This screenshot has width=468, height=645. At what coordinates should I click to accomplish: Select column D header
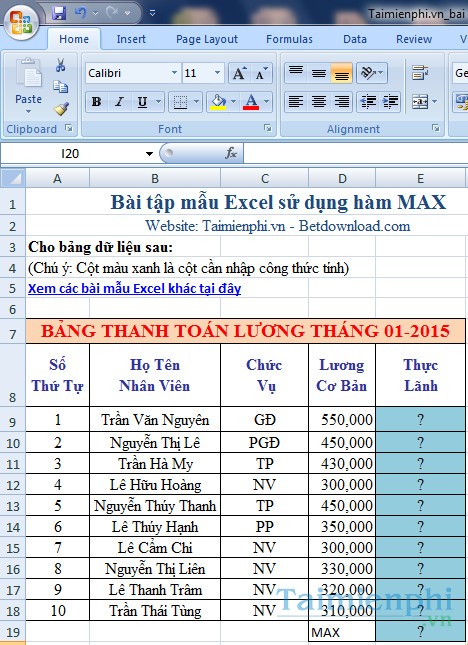tap(342, 179)
